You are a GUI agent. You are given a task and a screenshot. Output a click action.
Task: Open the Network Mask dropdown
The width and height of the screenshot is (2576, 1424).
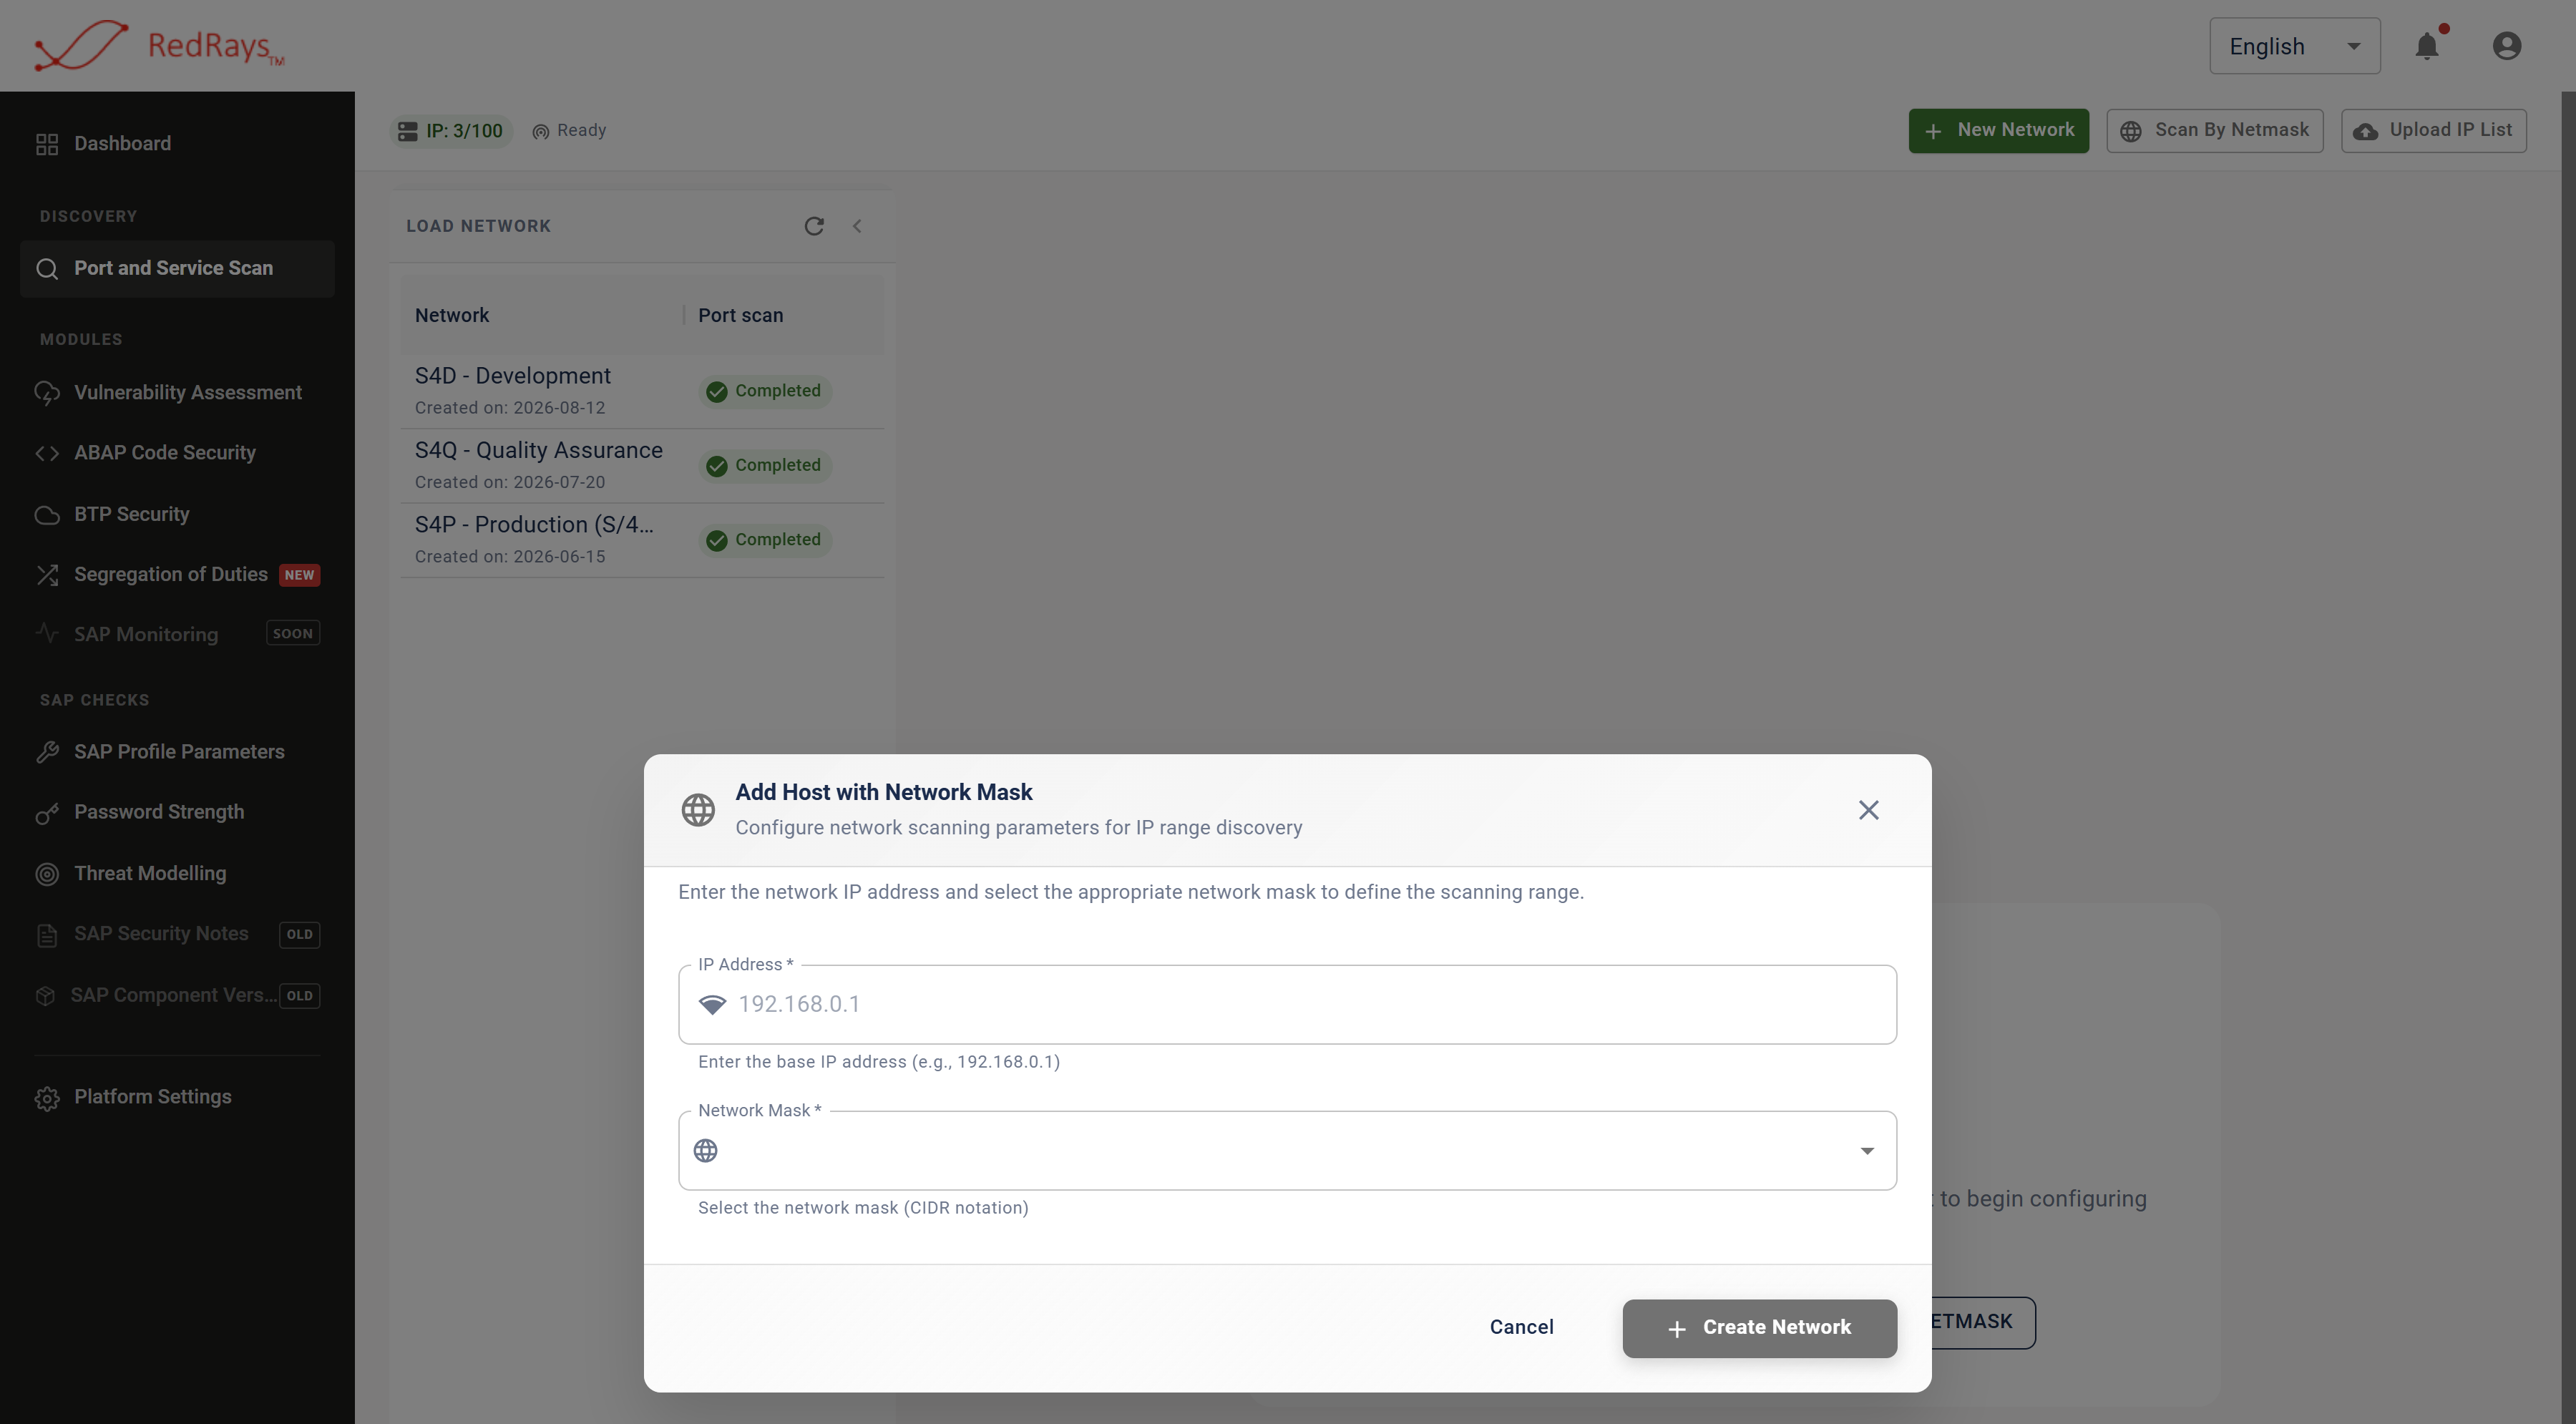tap(1287, 1150)
